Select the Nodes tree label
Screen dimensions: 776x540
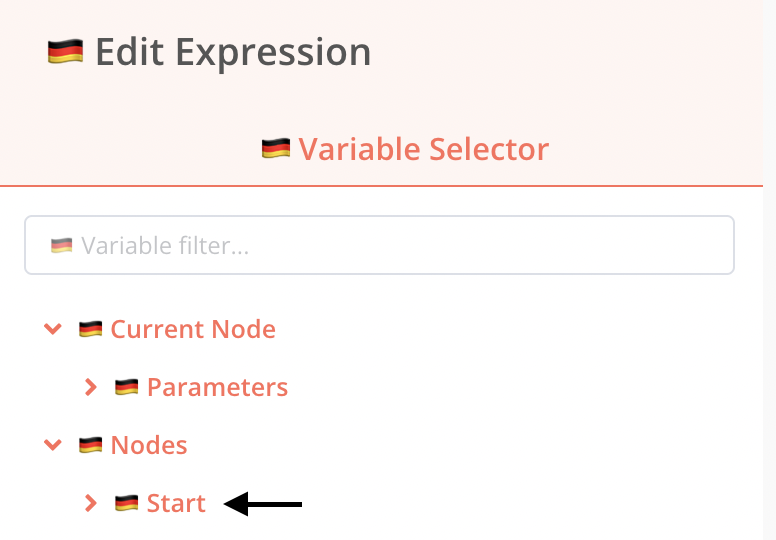149,445
